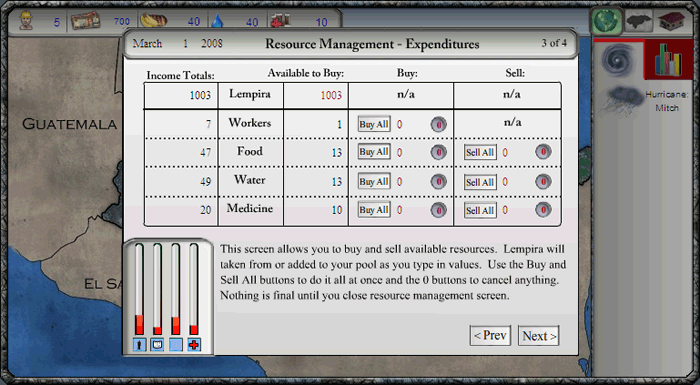The height and width of the screenshot is (385, 700).
Task: Buy All available Water
Action: [x=374, y=182]
